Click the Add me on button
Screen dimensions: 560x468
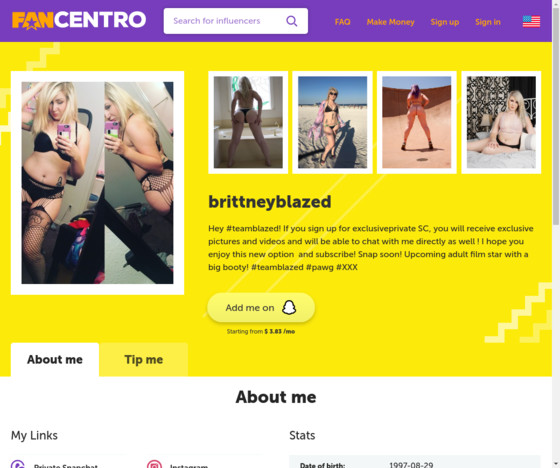click(x=261, y=308)
